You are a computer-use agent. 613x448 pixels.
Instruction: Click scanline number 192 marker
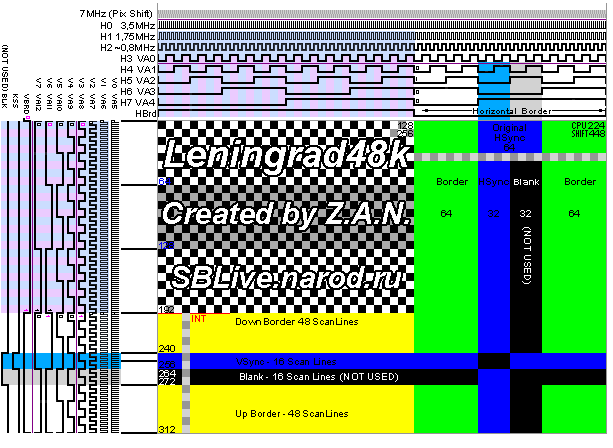(x=167, y=311)
